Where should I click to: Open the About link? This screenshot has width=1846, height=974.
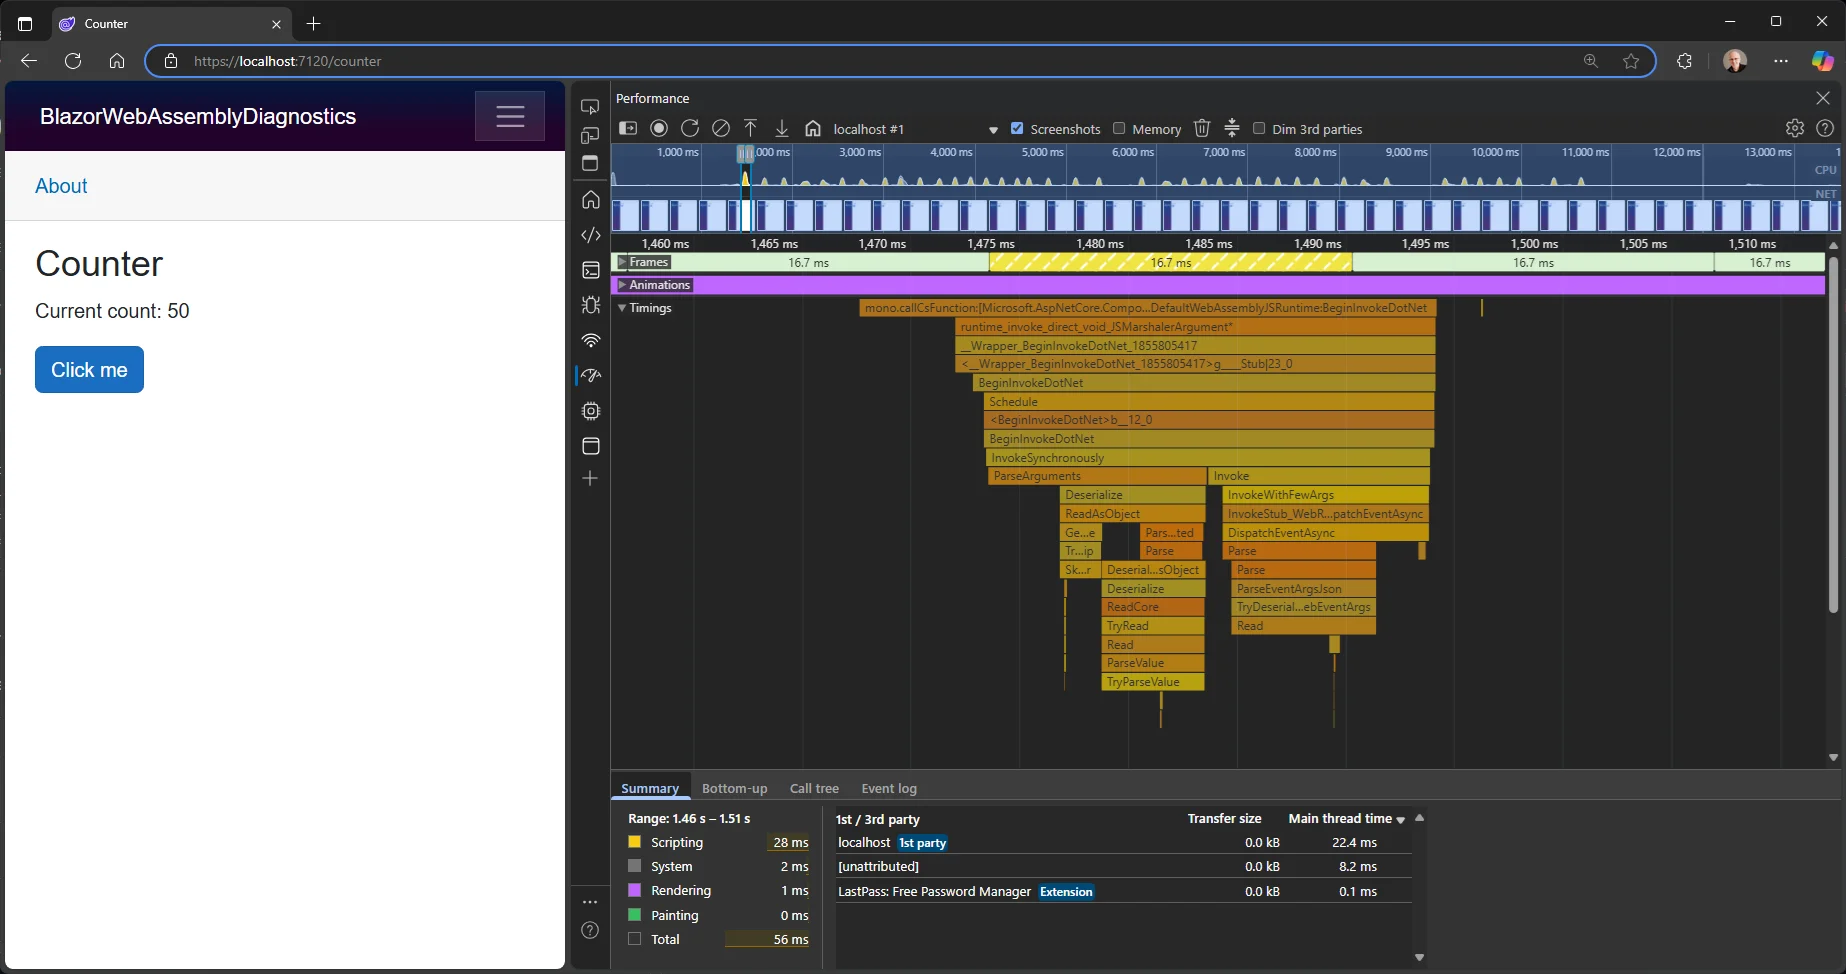click(x=61, y=186)
